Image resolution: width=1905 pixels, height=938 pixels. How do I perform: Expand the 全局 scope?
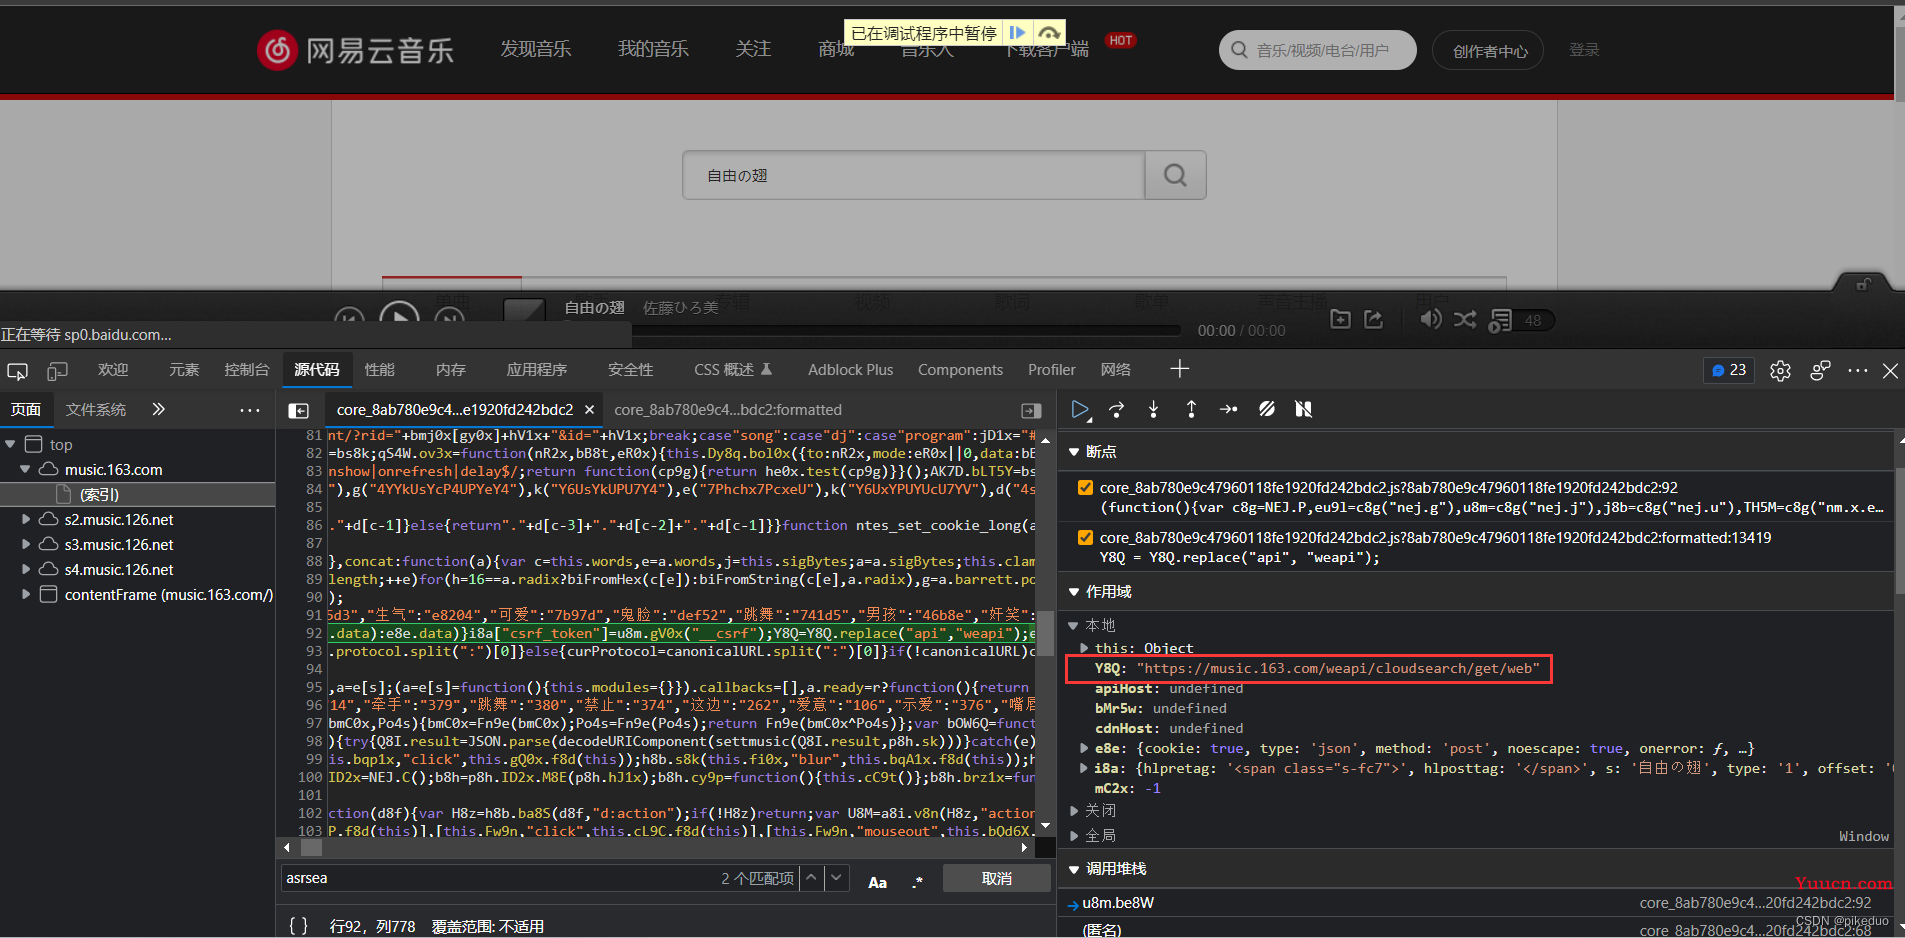pyautogui.click(x=1074, y=836)
